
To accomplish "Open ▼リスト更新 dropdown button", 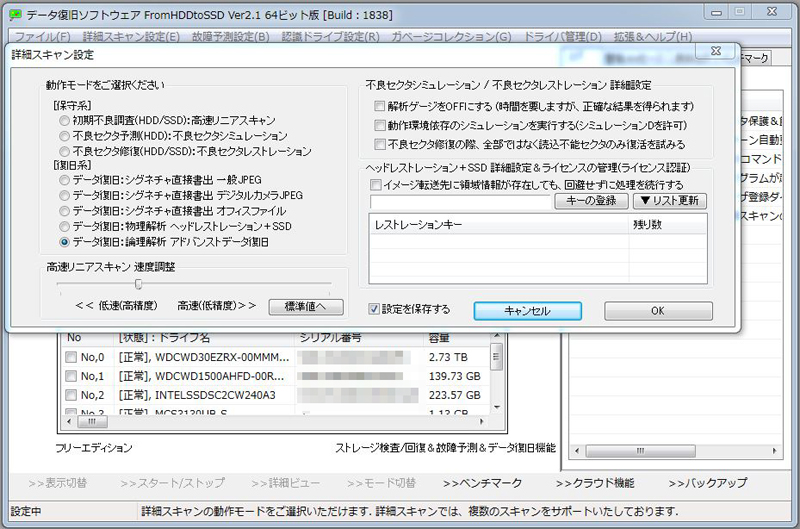I will tap(670, 200).
